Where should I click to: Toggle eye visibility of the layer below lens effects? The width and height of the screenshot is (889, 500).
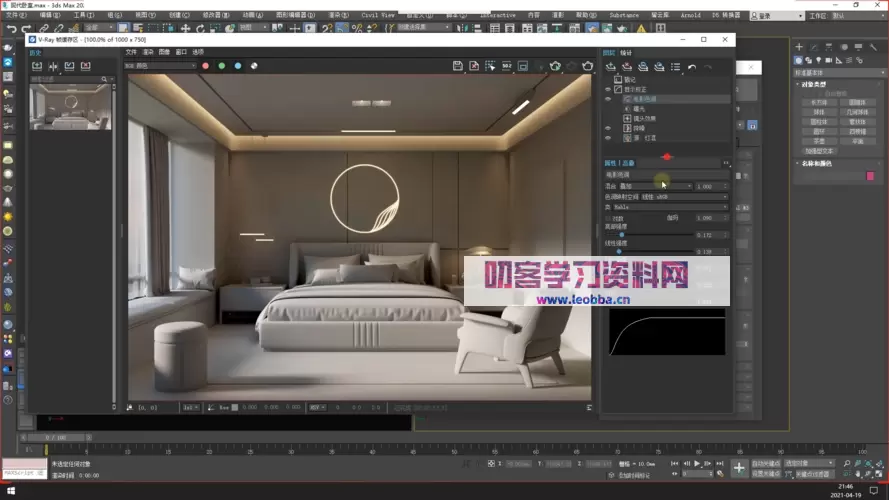click(x=608, y=128)
